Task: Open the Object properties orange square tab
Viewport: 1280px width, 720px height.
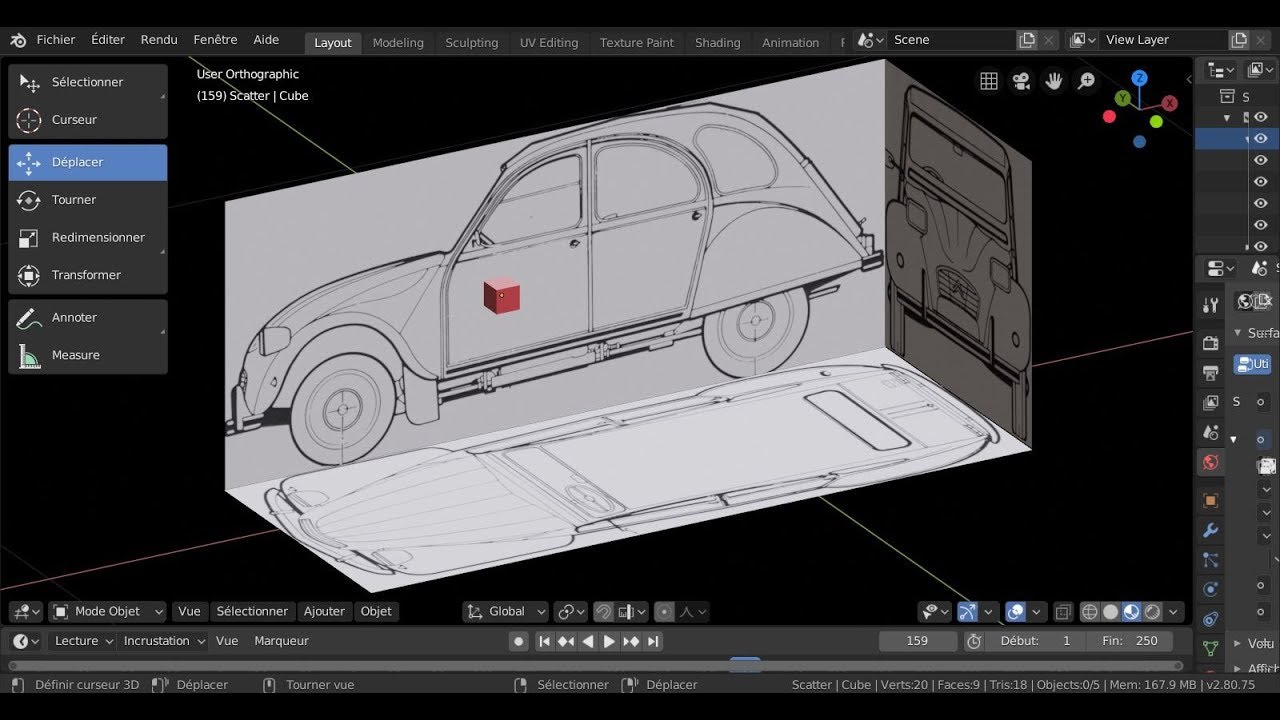Action: point(1211,500)
